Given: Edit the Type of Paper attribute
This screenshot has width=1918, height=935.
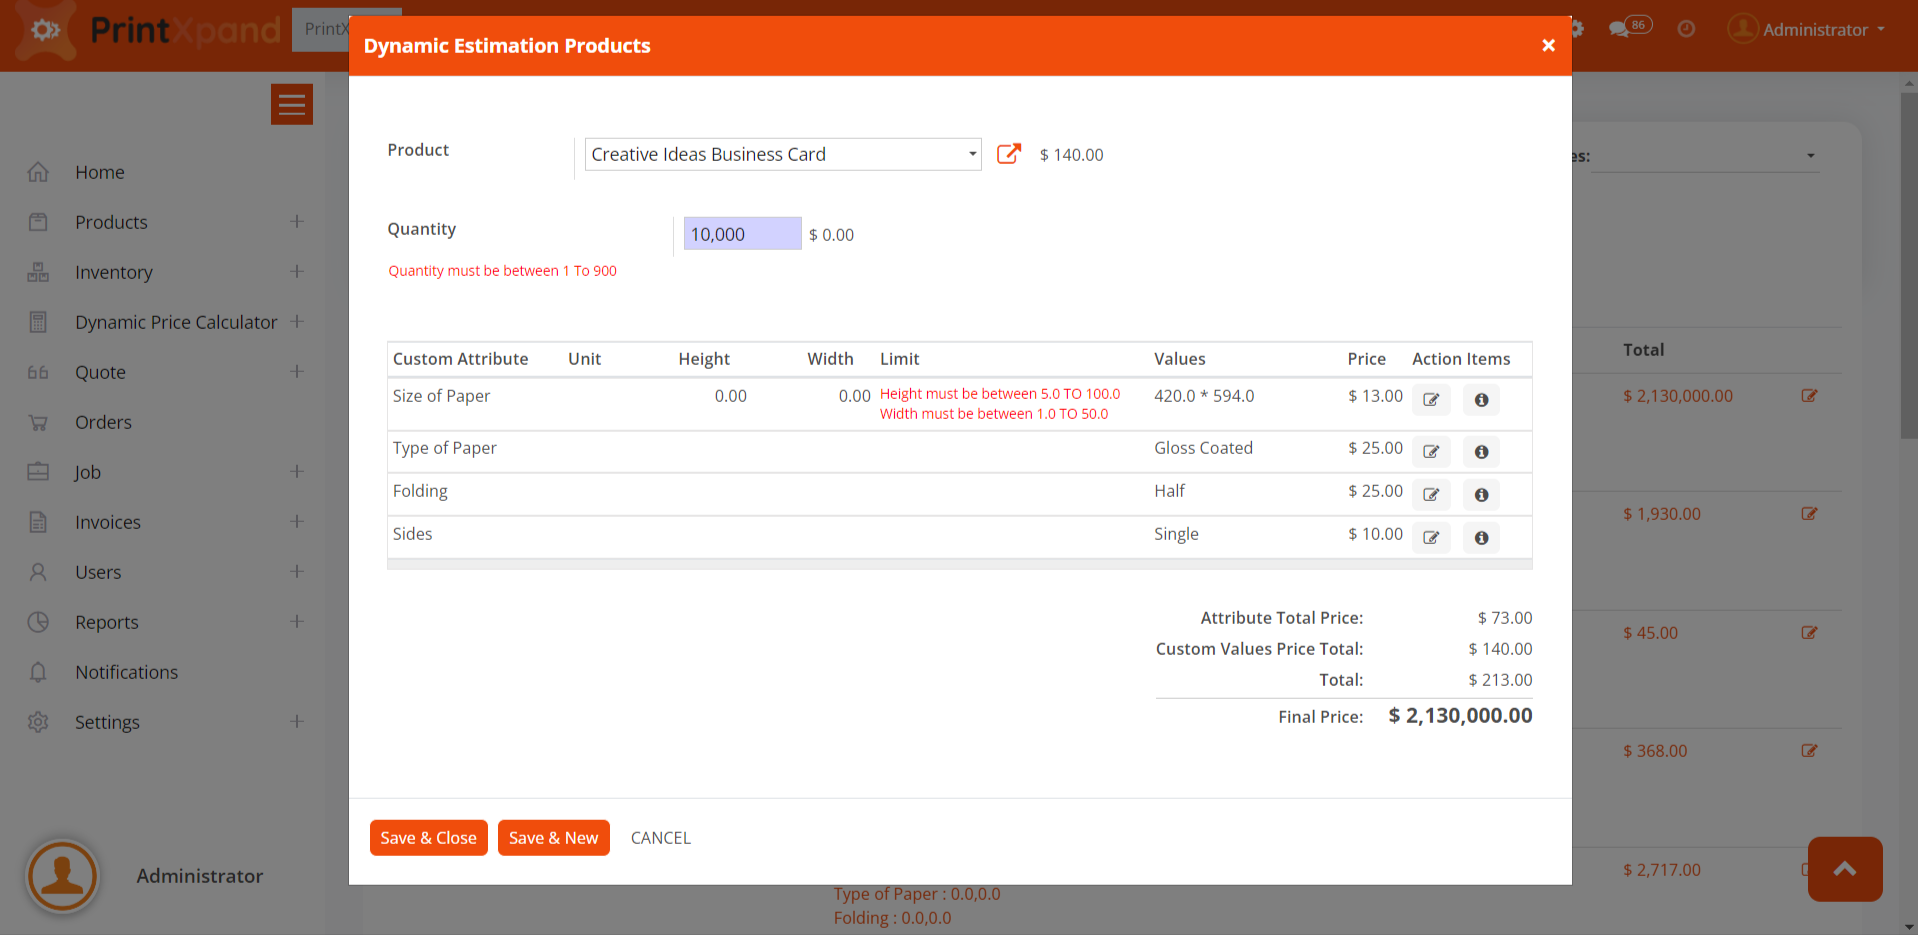Looking at the screenshot, I should 1431,452.
